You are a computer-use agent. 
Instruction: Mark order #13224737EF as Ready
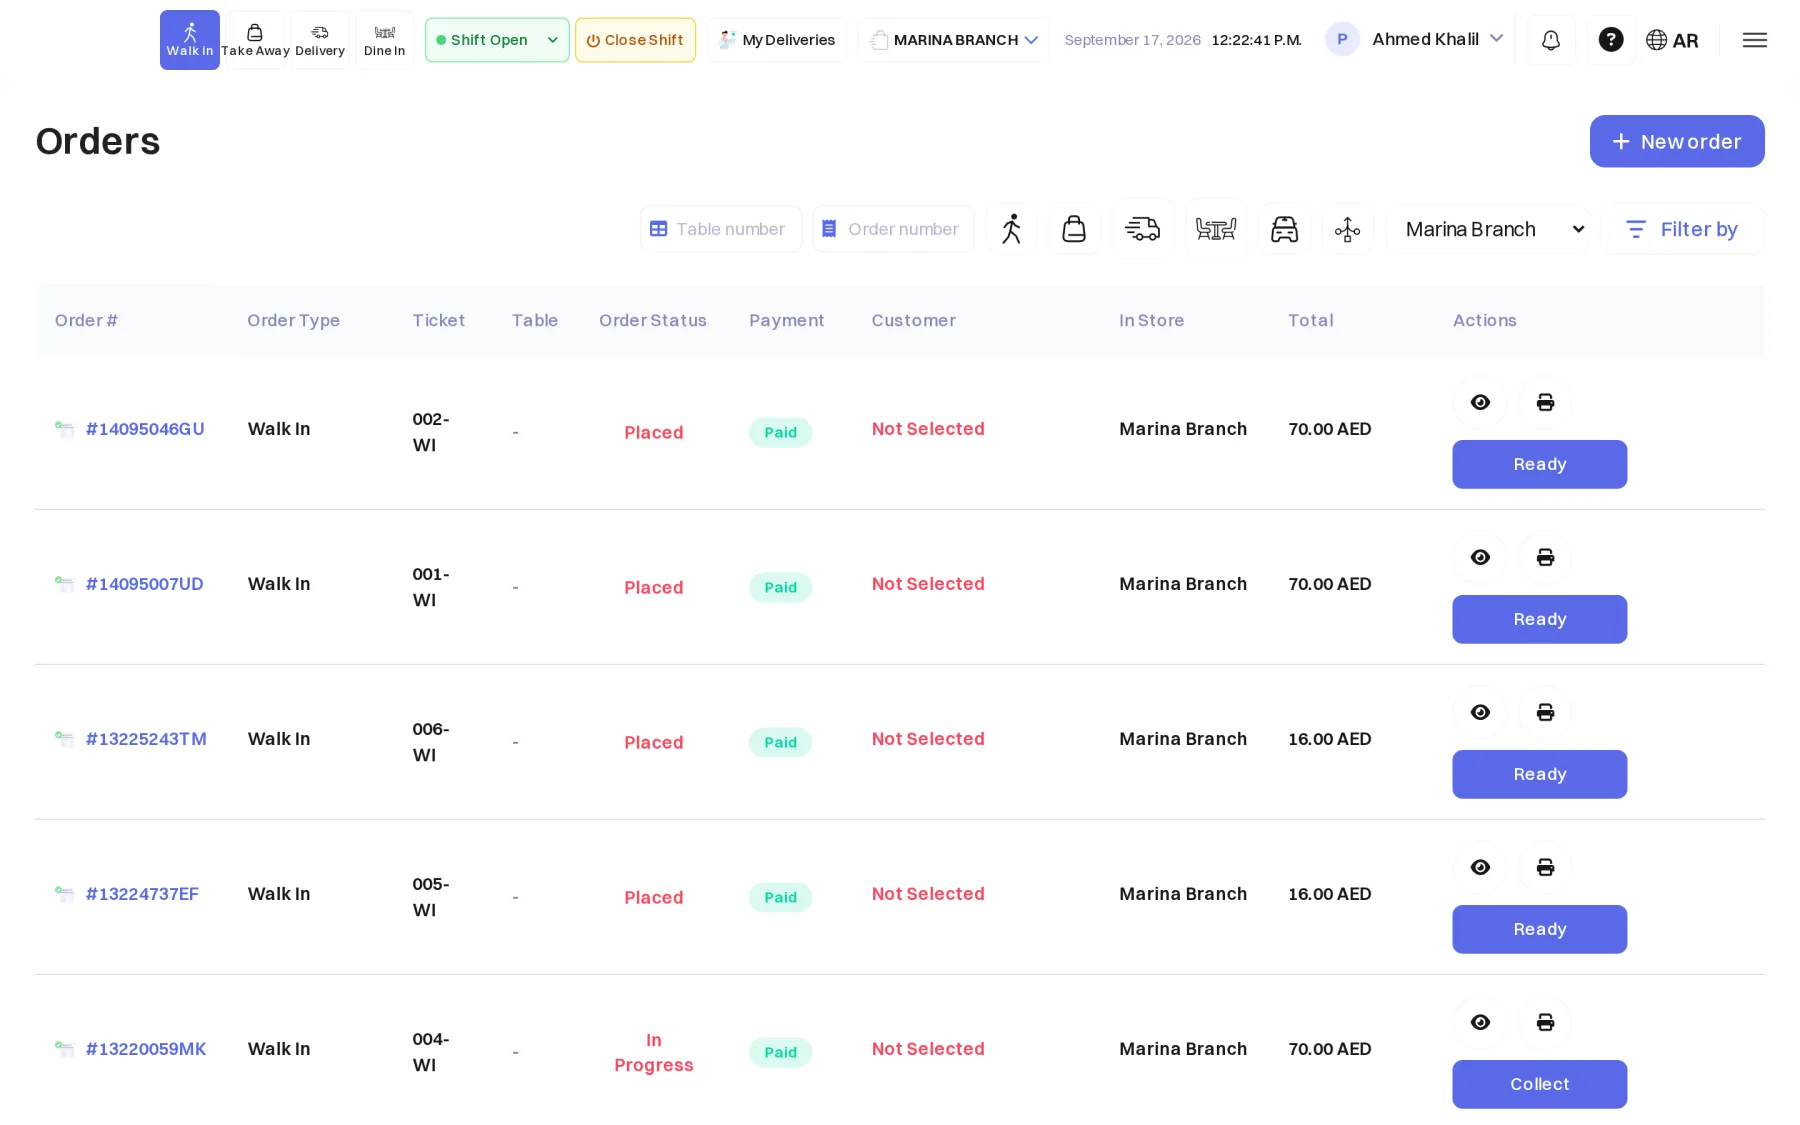tap(1539, 929)
